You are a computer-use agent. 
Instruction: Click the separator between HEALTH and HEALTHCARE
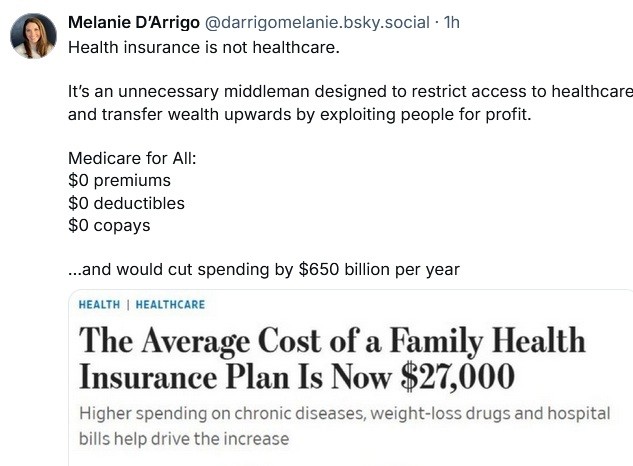click(x=128, y=305)
